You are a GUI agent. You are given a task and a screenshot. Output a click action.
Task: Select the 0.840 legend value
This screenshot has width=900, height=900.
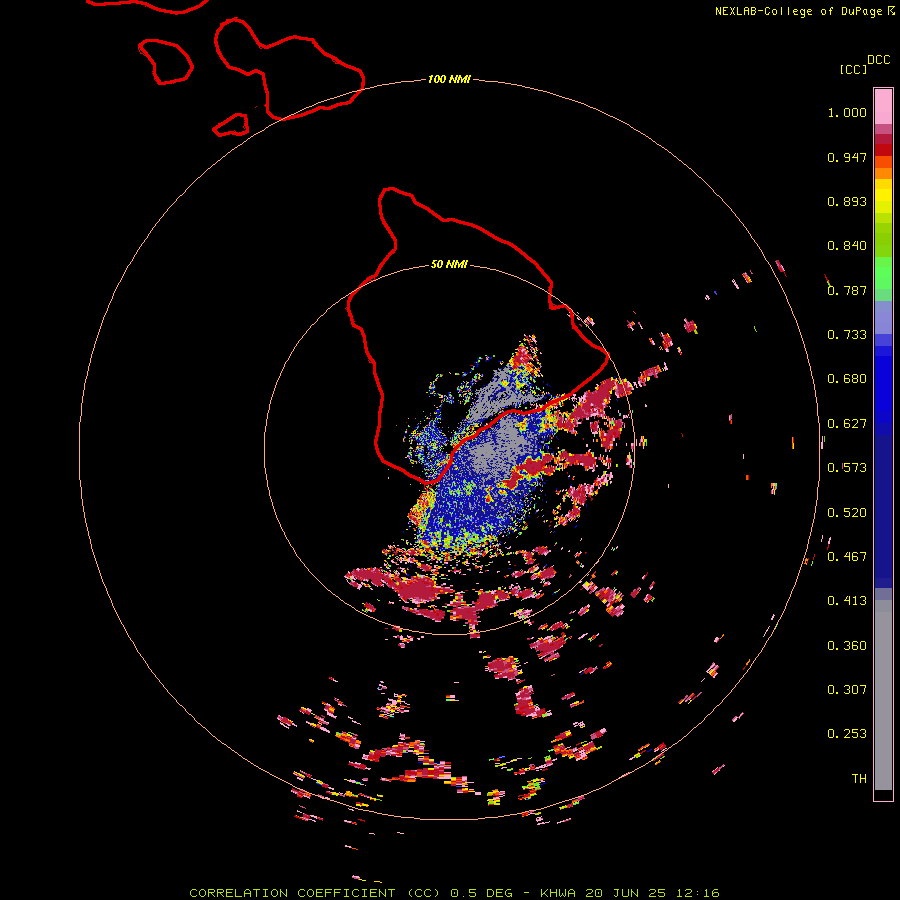tap(847, 246)
